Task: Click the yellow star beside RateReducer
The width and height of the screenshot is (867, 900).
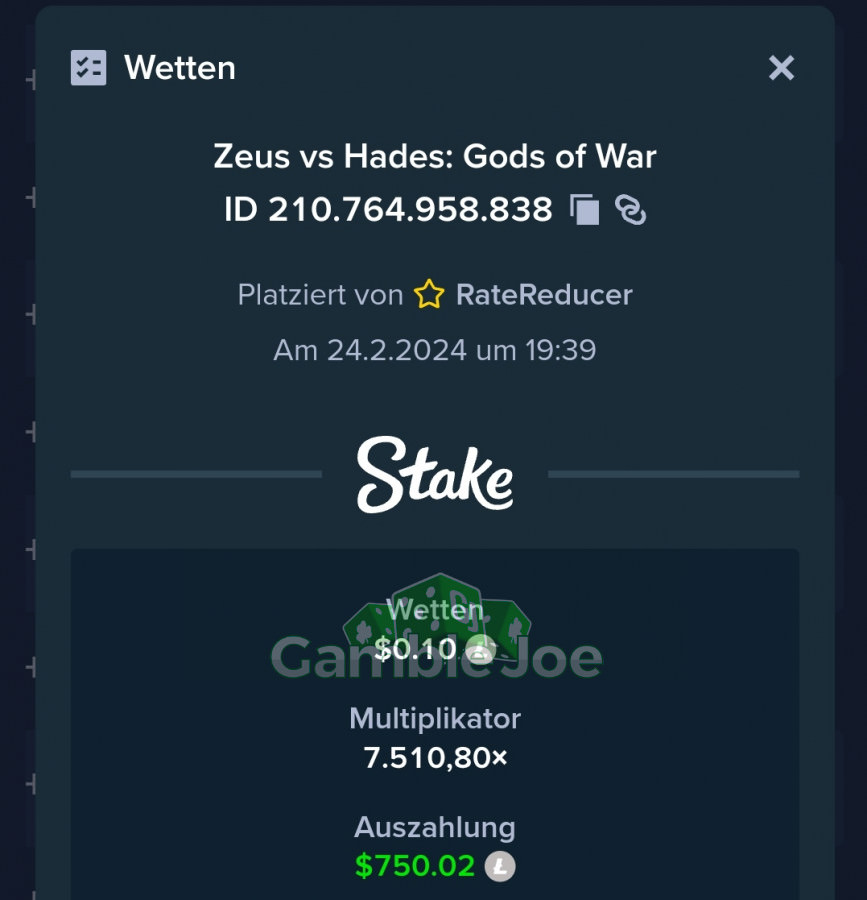Action: click(x=429, y=294)
